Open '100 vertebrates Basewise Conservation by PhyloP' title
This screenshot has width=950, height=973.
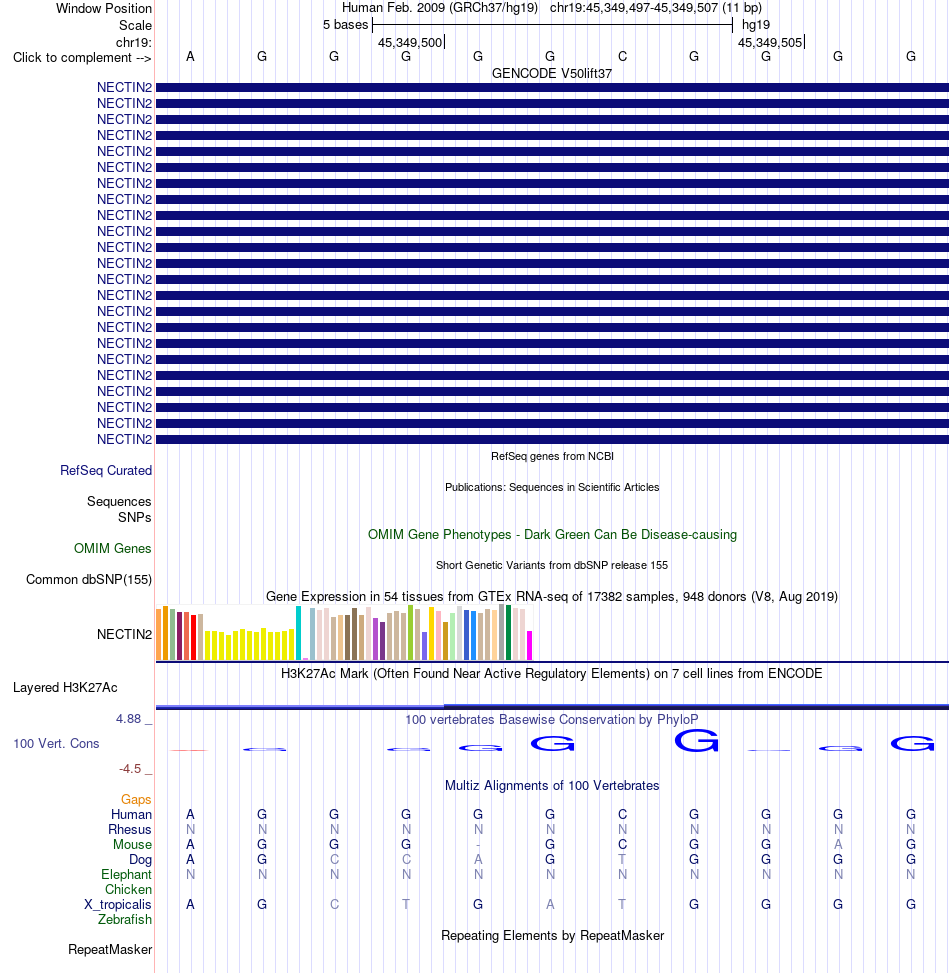552,719
